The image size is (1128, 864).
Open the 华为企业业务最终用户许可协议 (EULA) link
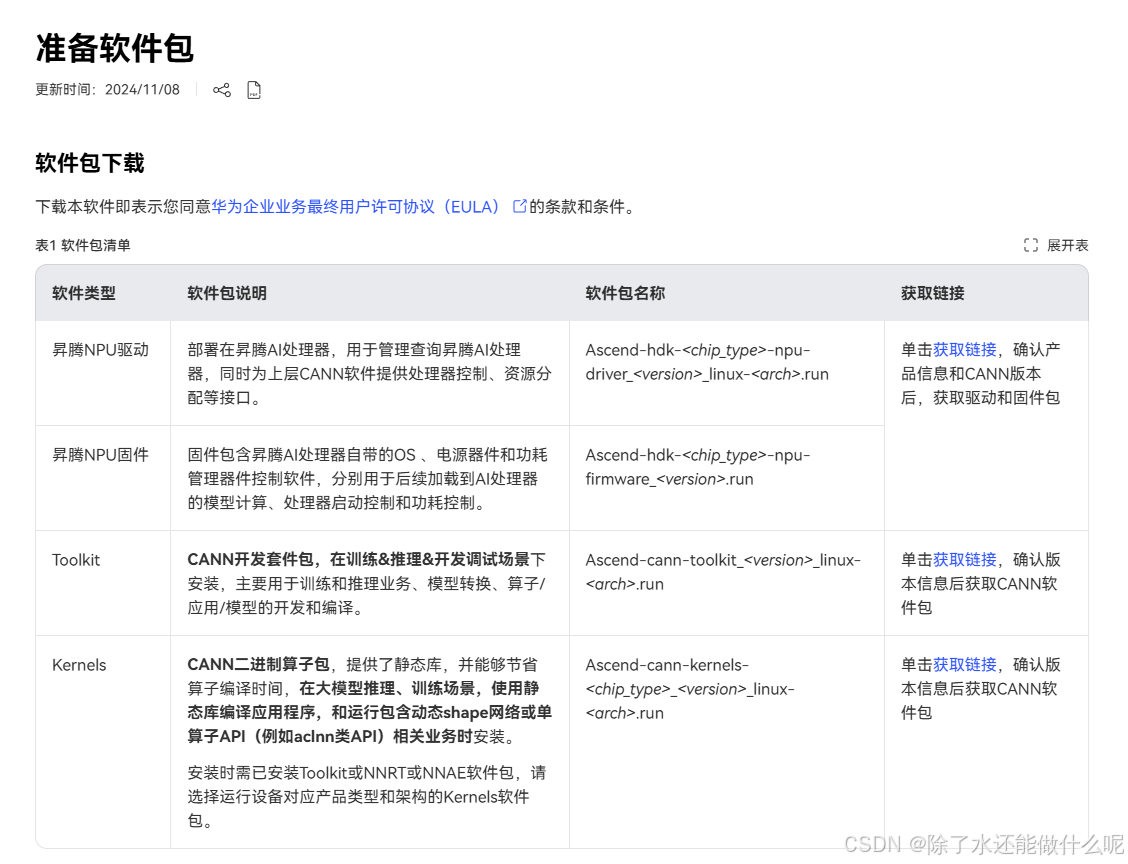click(x=355, y=206)
